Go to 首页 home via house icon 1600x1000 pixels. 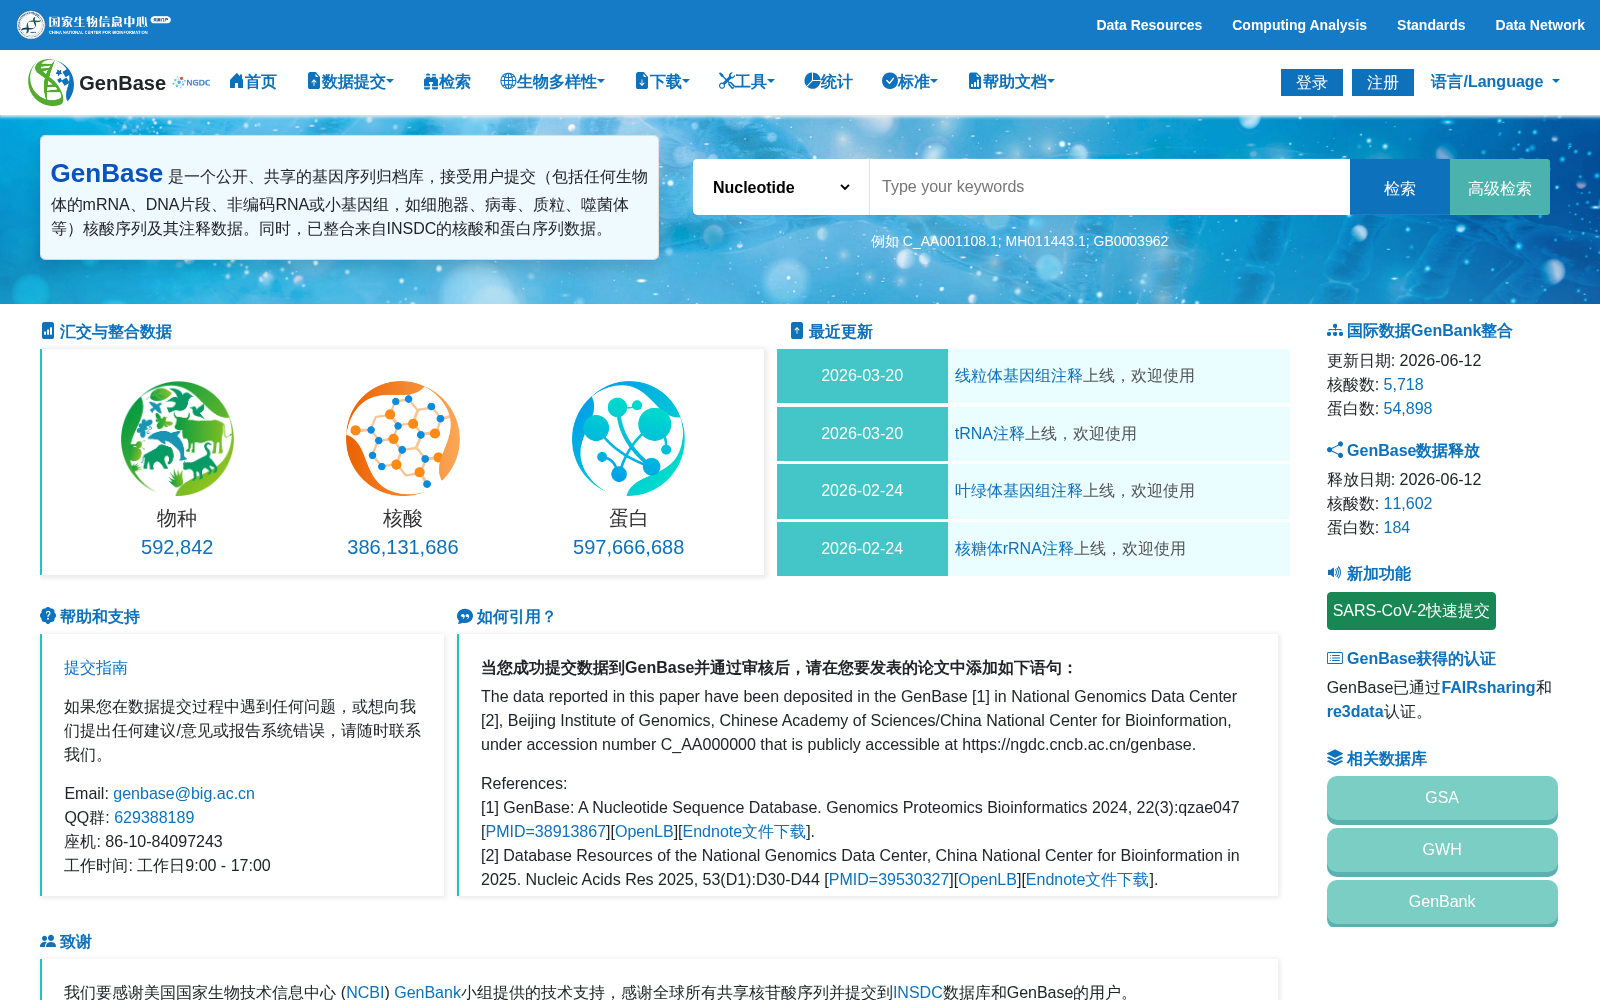click(253, 82)
